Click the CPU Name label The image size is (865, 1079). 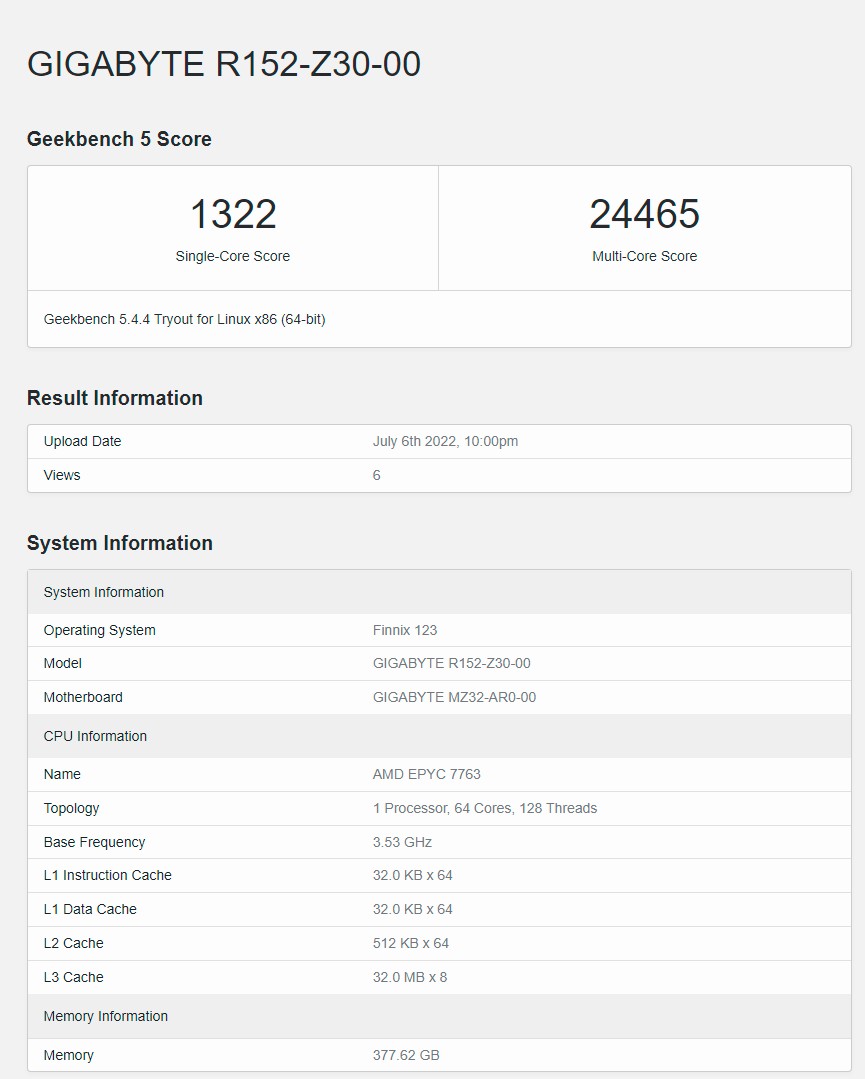coord(62,774)
